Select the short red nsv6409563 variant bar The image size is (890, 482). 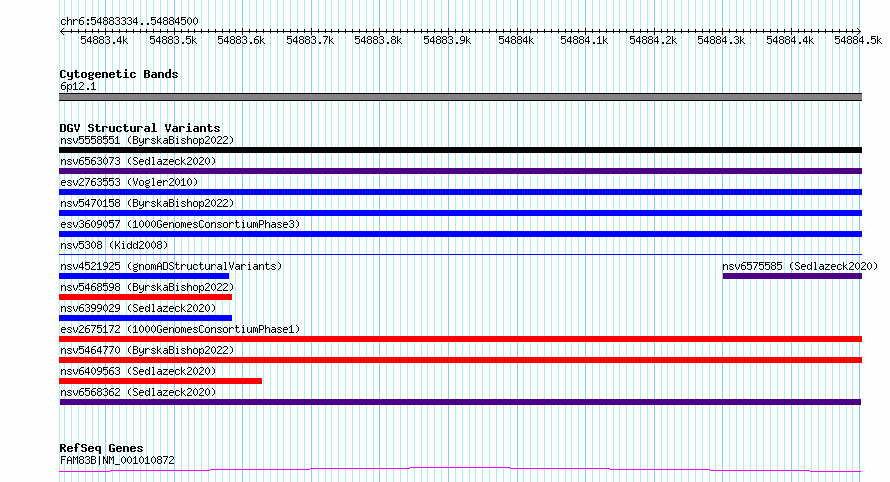[x=161, y=381]
